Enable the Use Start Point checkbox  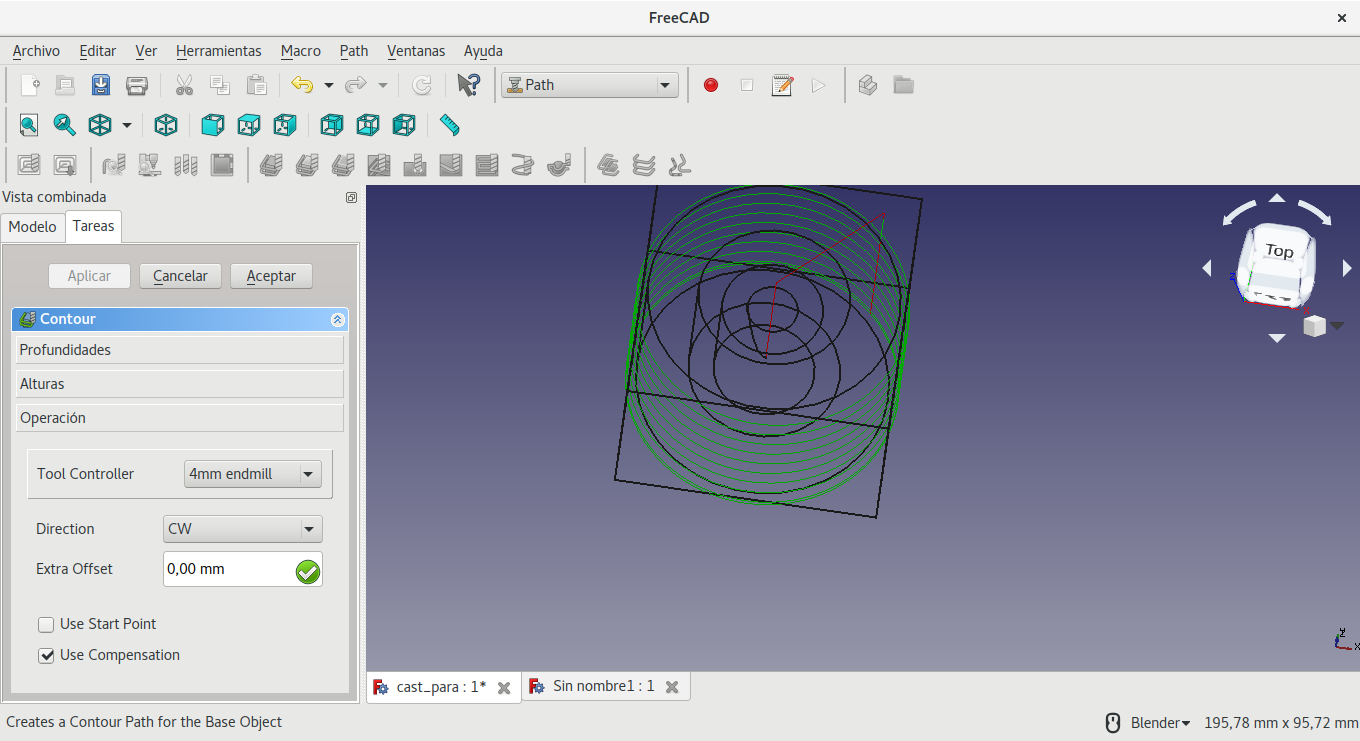pos(46,625)
